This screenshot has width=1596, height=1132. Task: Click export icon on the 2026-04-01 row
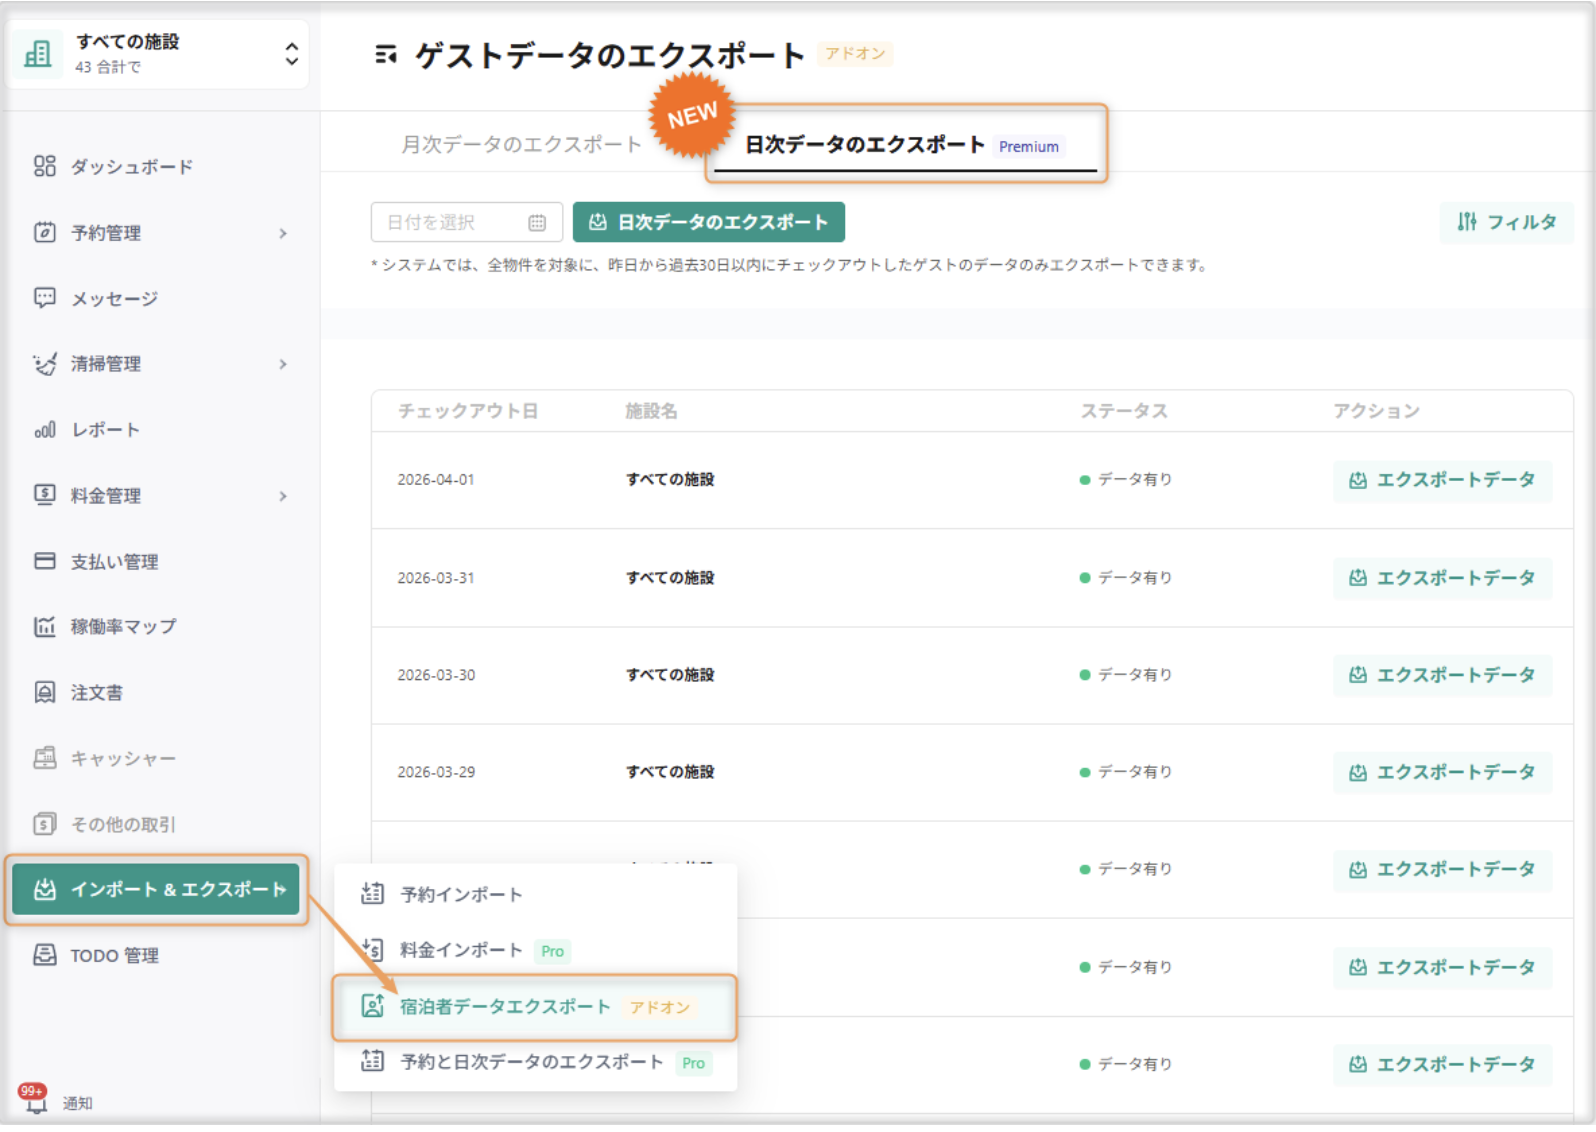click(x=1358, y=480)
